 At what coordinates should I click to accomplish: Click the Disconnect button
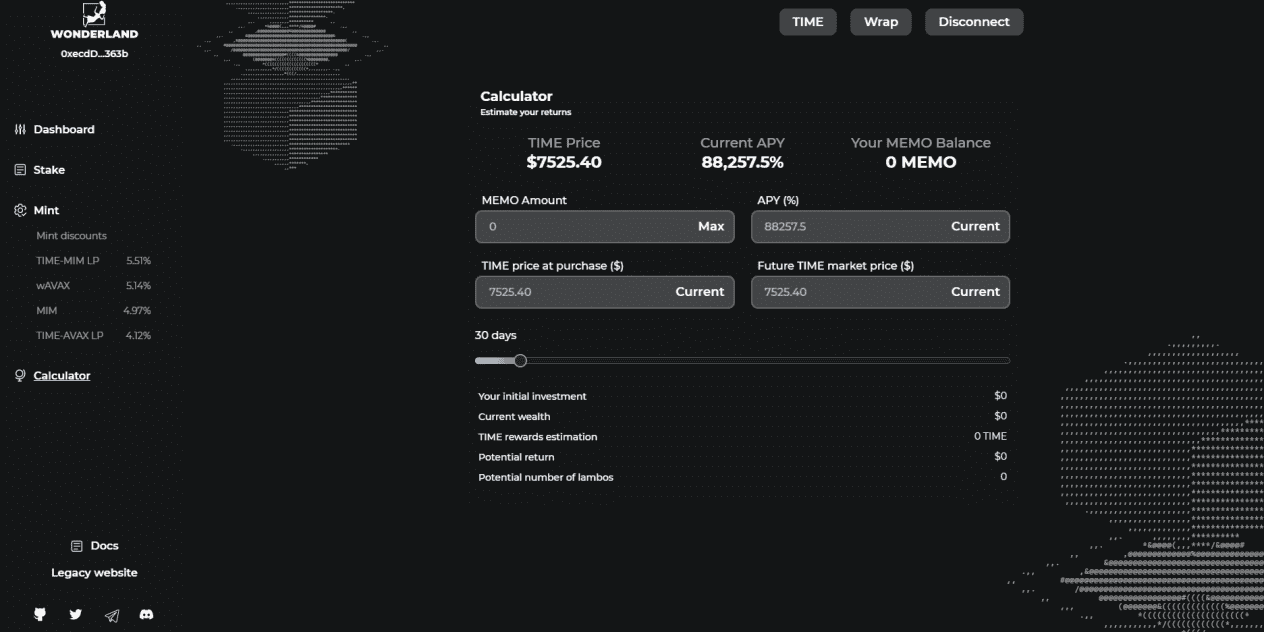[x=974, y=22]
